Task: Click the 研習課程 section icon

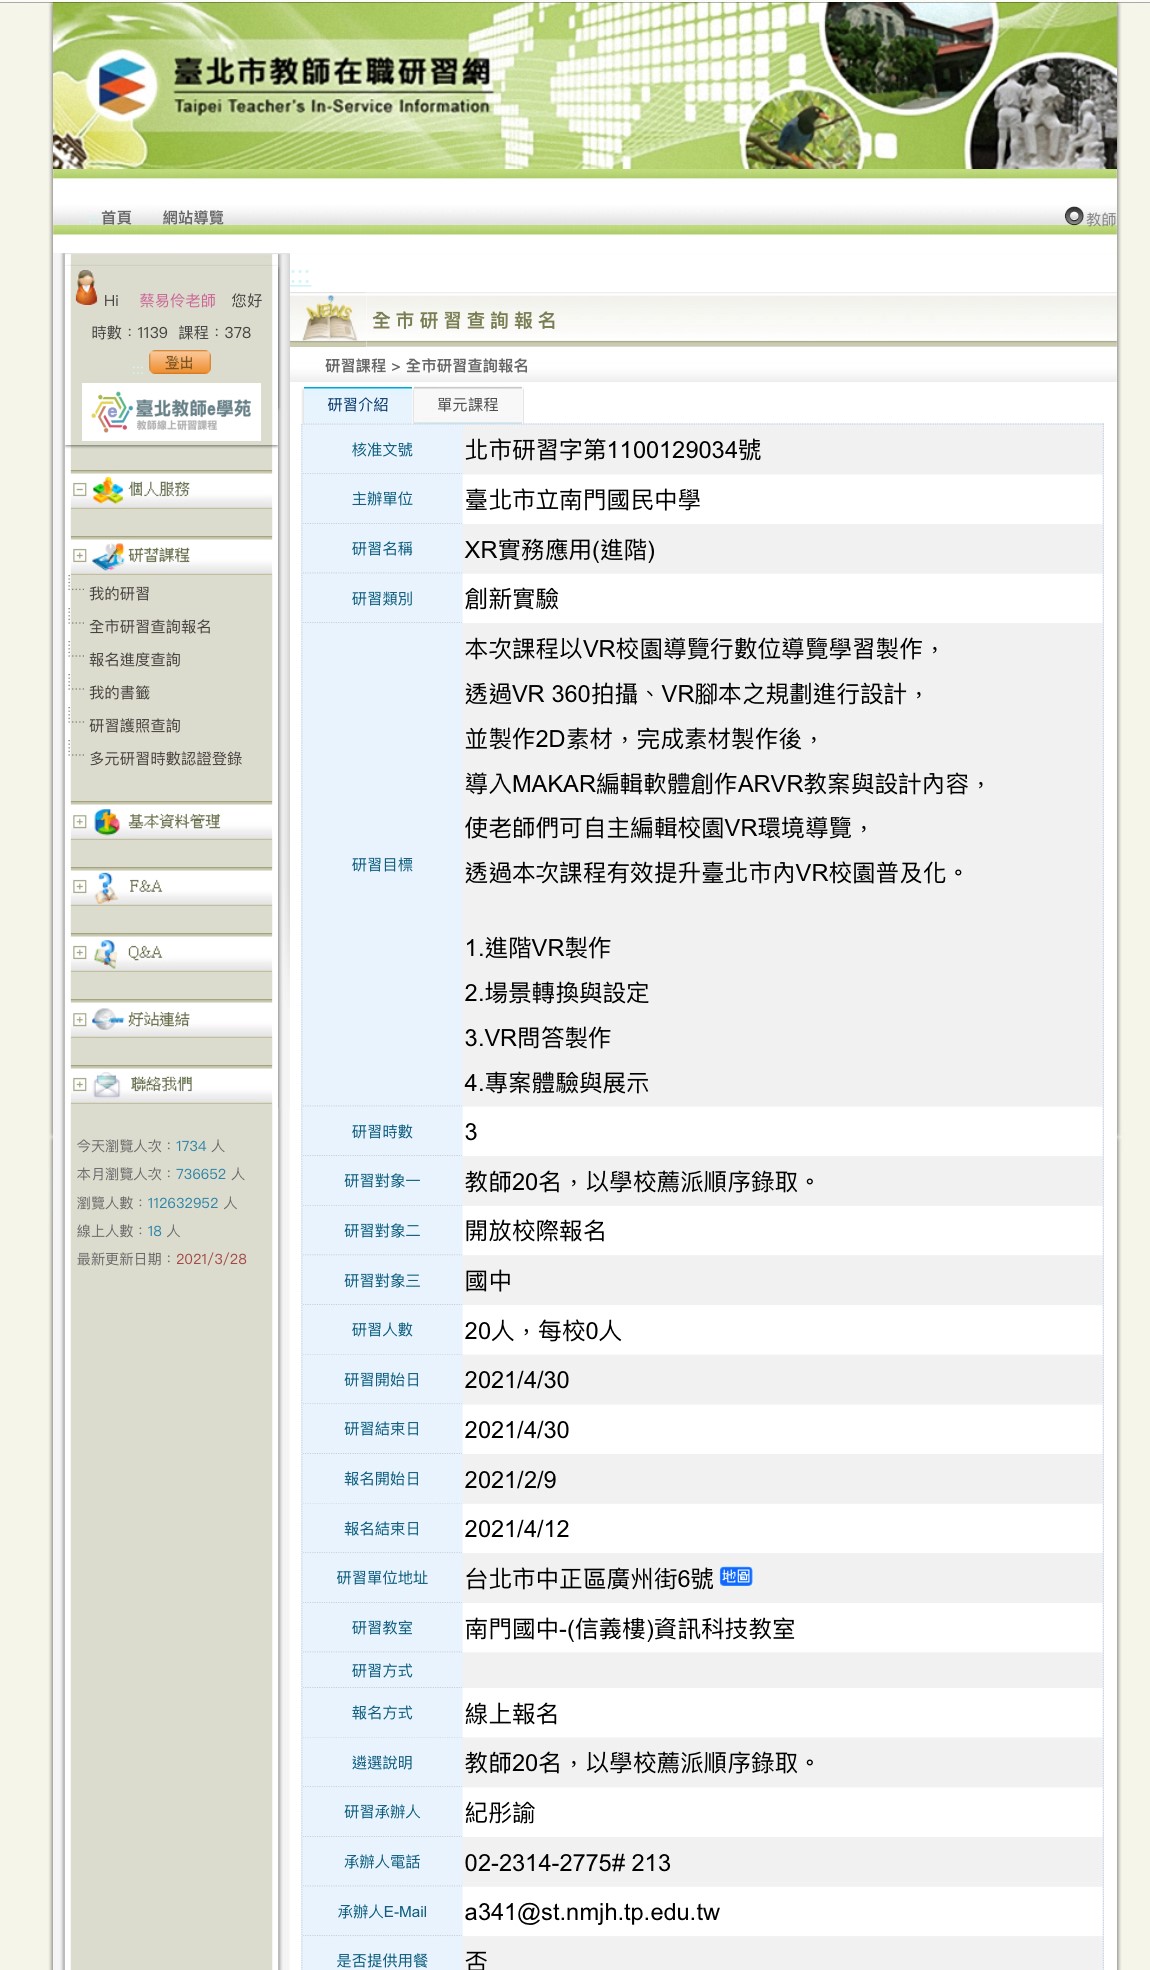Action: (107, 556)
